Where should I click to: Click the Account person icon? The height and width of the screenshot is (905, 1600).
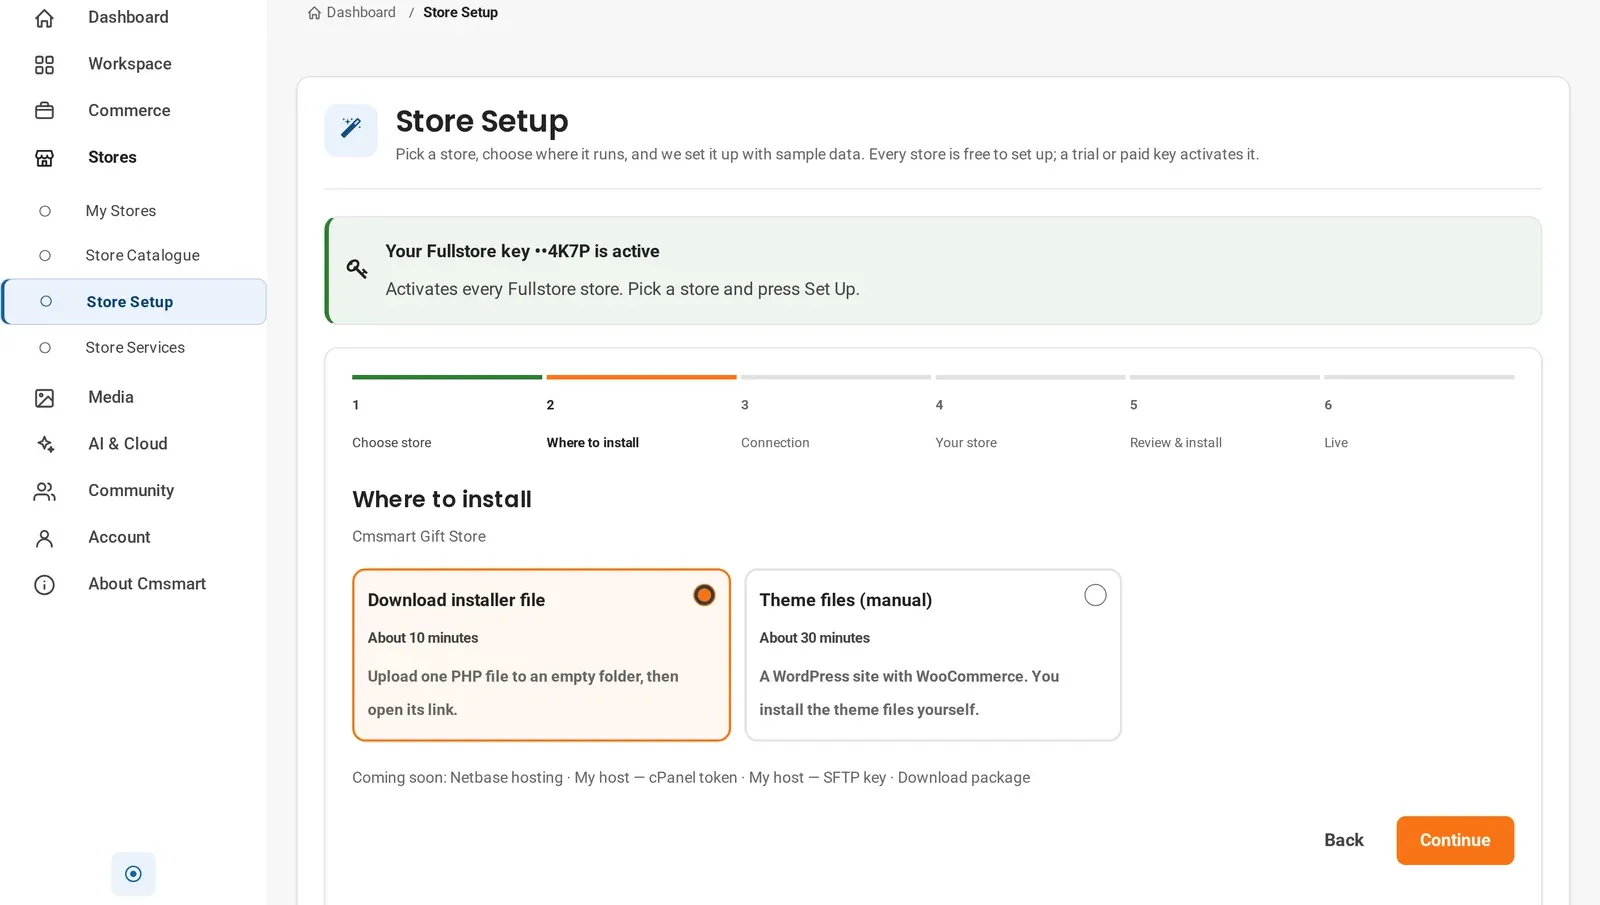(x=44, y=538)
